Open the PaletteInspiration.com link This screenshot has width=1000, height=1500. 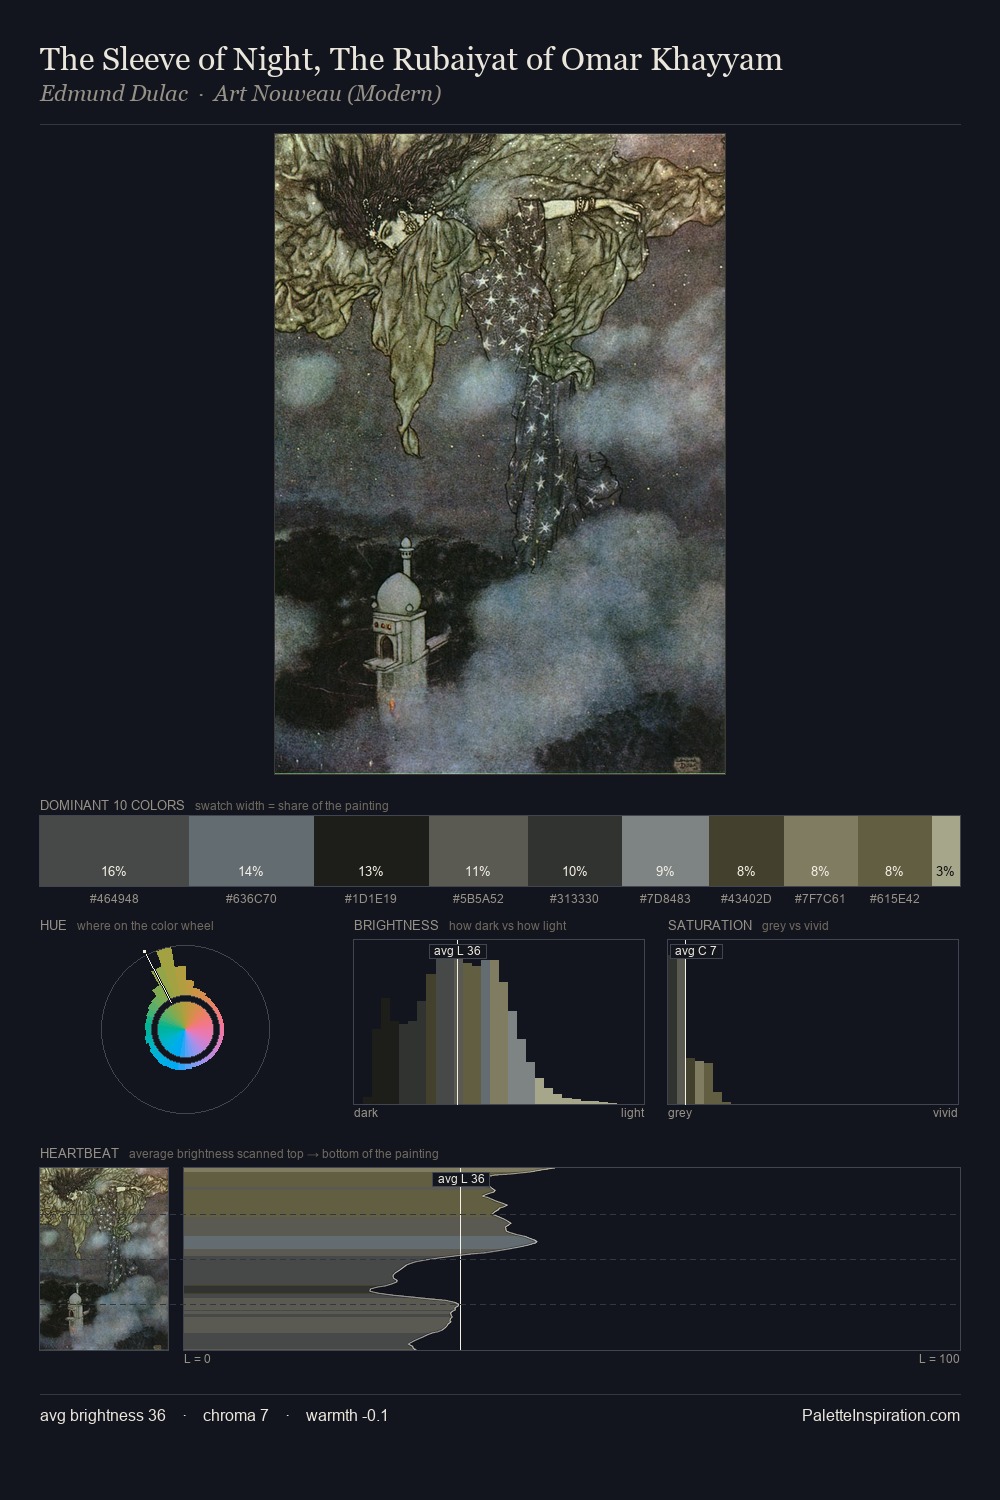point(881,1415)
